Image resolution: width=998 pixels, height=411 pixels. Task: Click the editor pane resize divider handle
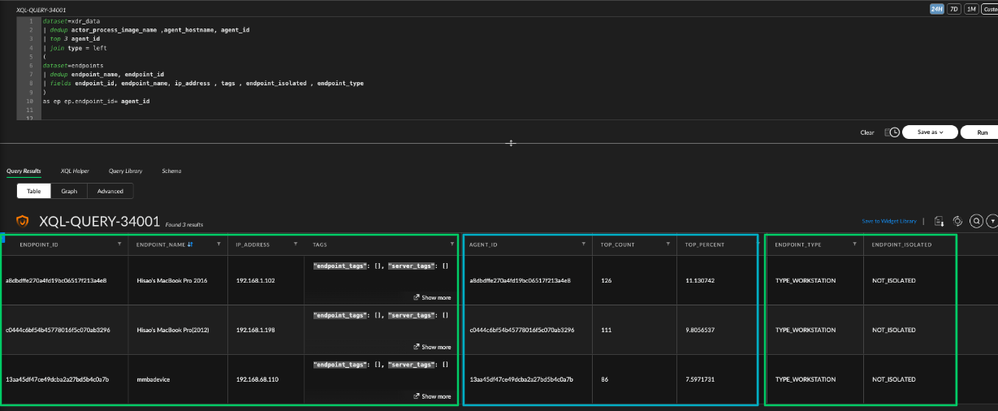tap(511, 143)
